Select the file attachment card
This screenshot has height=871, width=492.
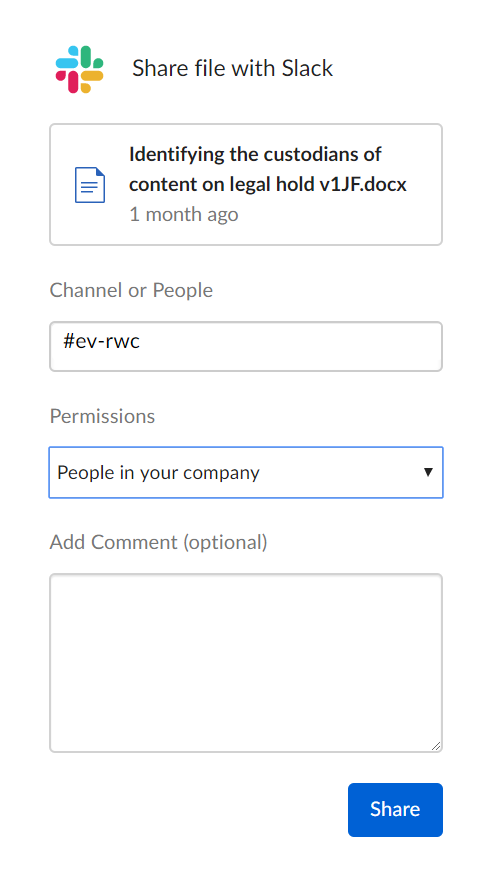(246, 184)
